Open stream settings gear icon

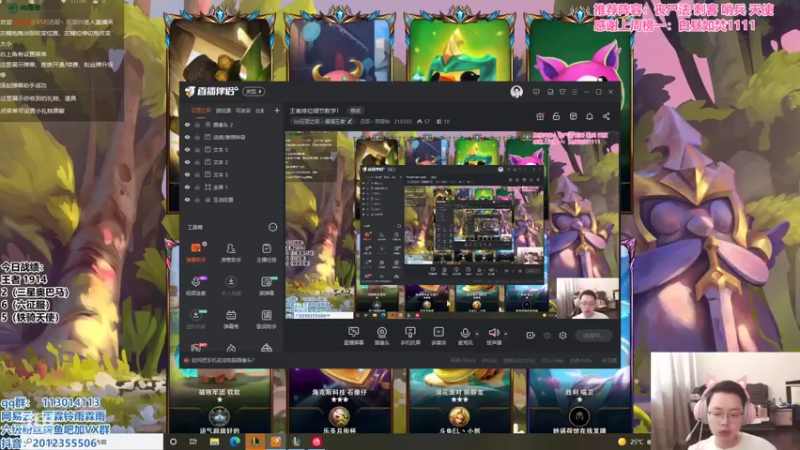pyautogui.click(x=563, y=335)
